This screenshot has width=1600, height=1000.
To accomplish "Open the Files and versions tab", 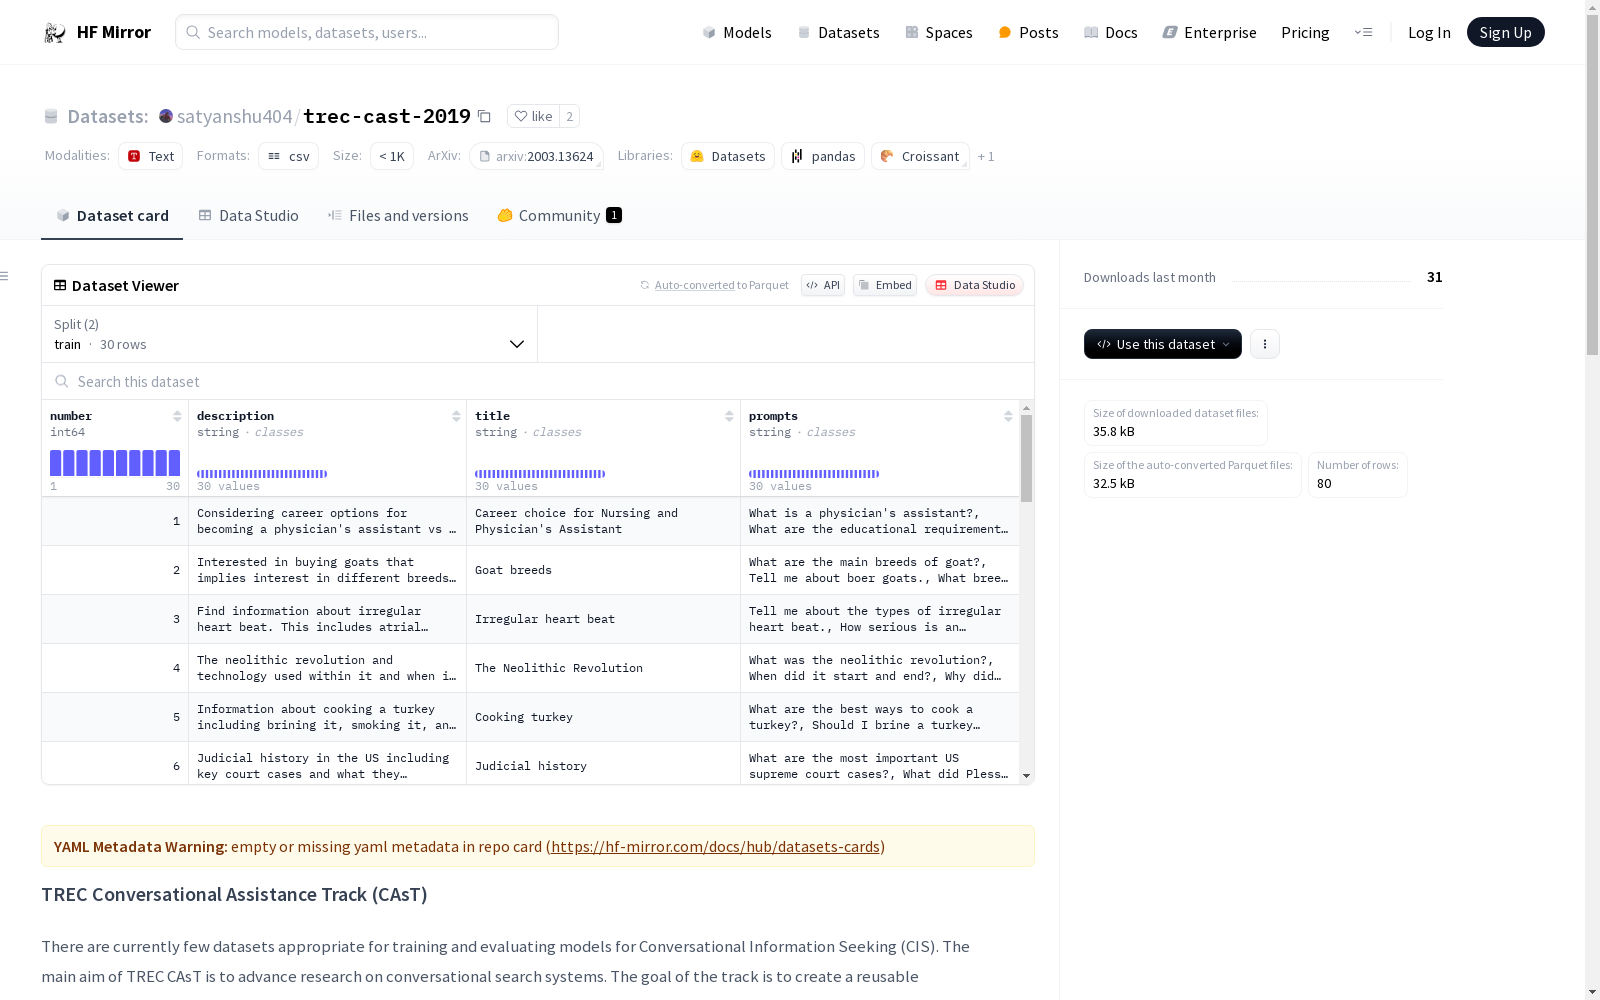I will tap(398, 216).
